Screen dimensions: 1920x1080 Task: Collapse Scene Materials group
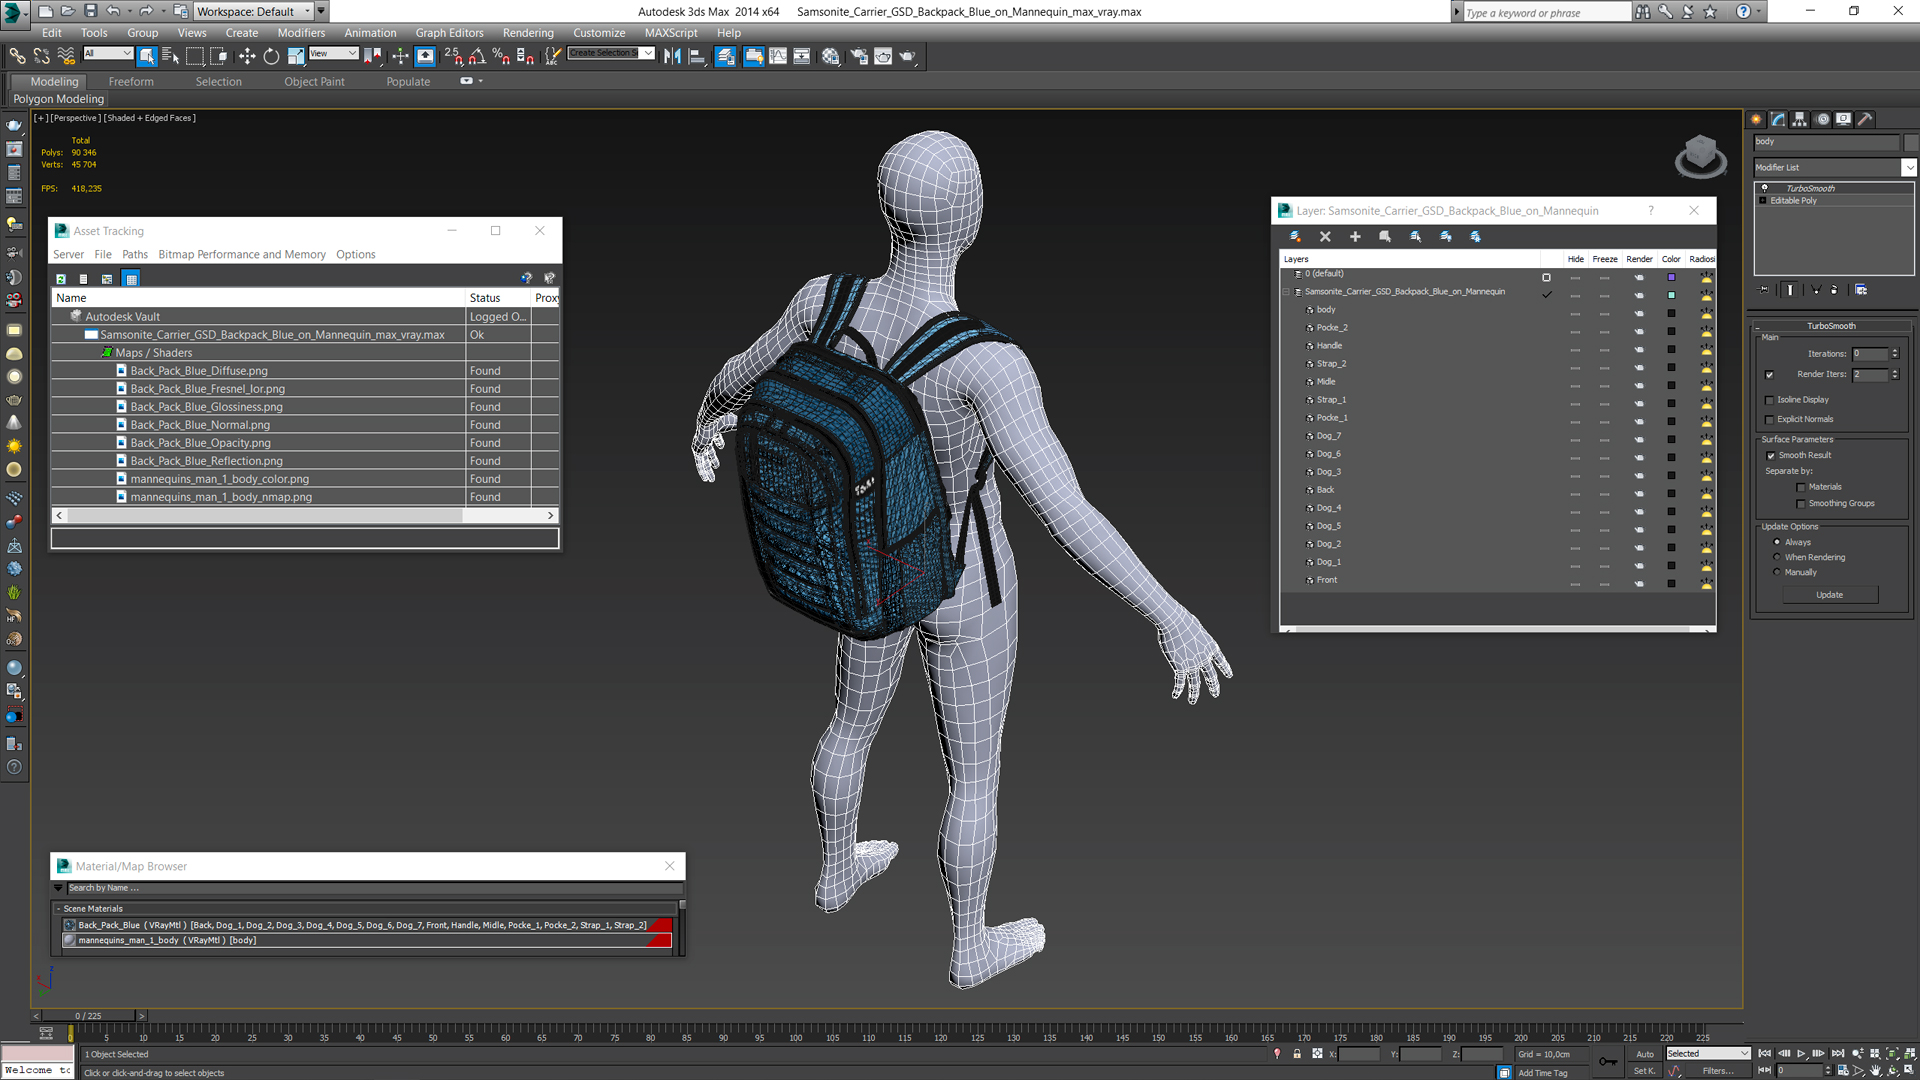[58, 909]
